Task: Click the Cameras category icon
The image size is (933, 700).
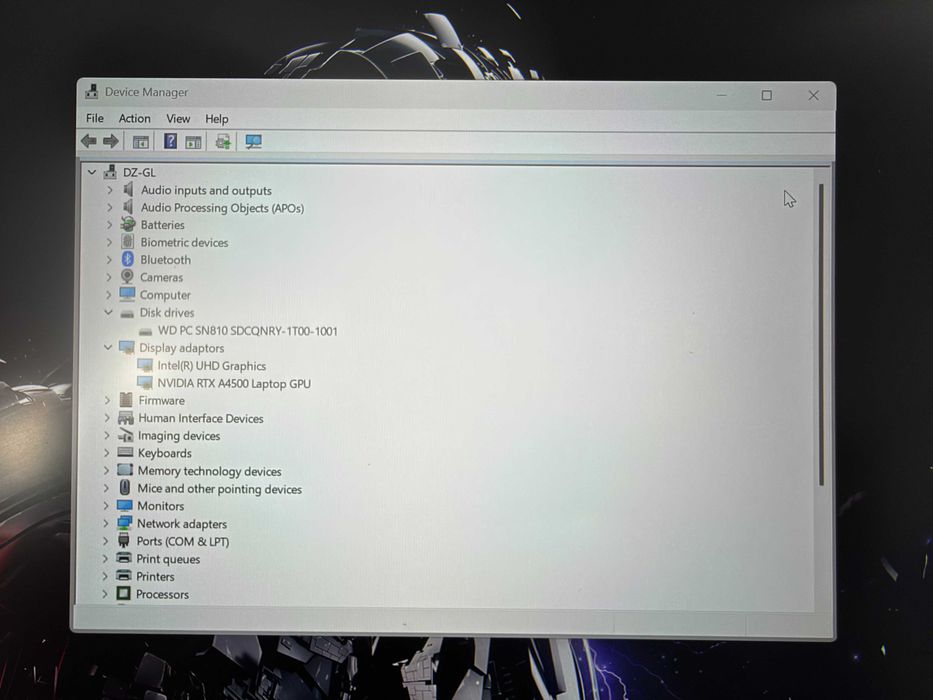Action: pos(127,276)
